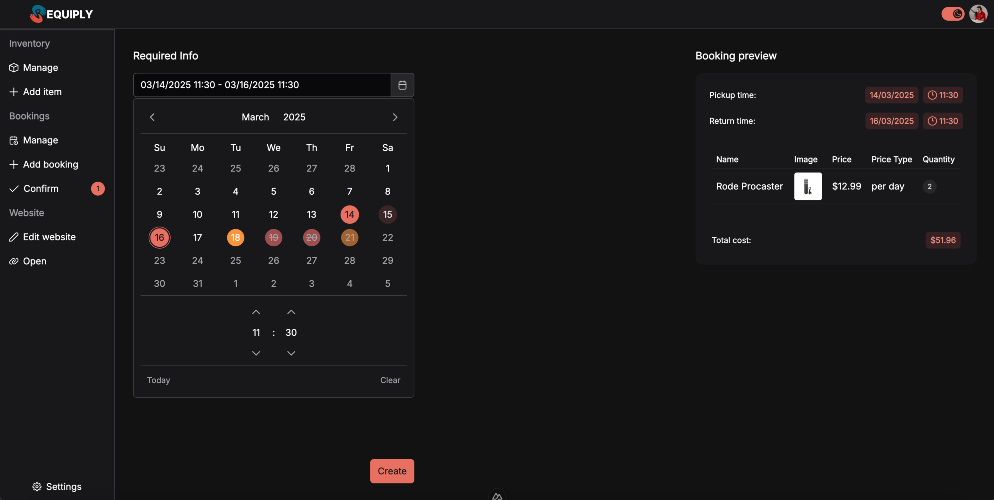Open Bookings Manage page
994x500 pixels.
(x=34, y=140)
